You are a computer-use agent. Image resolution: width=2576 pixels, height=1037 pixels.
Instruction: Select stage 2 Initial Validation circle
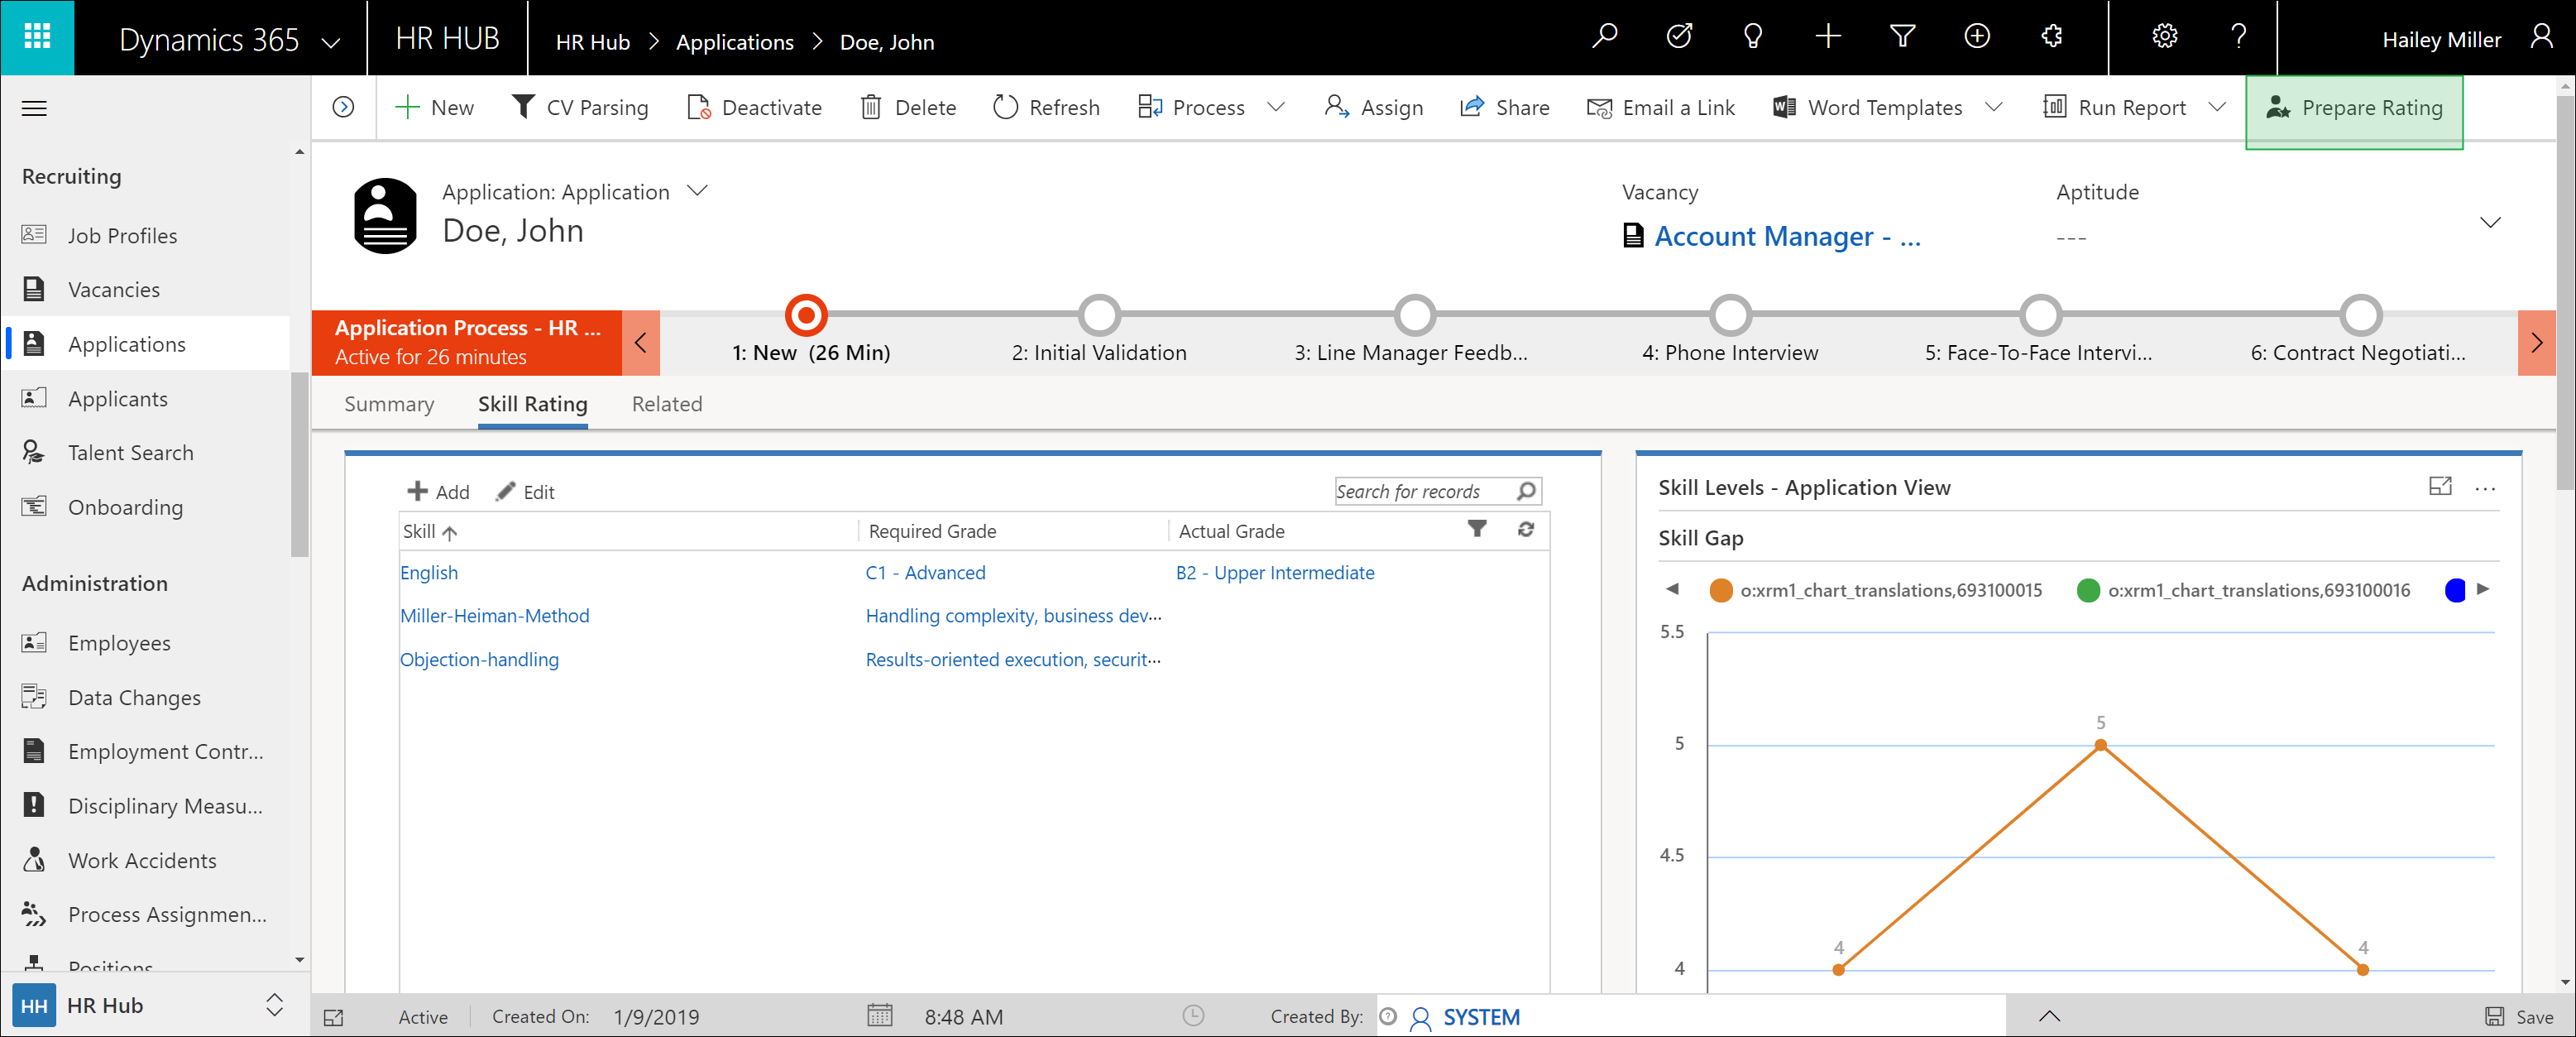[x=1099, y=315]
